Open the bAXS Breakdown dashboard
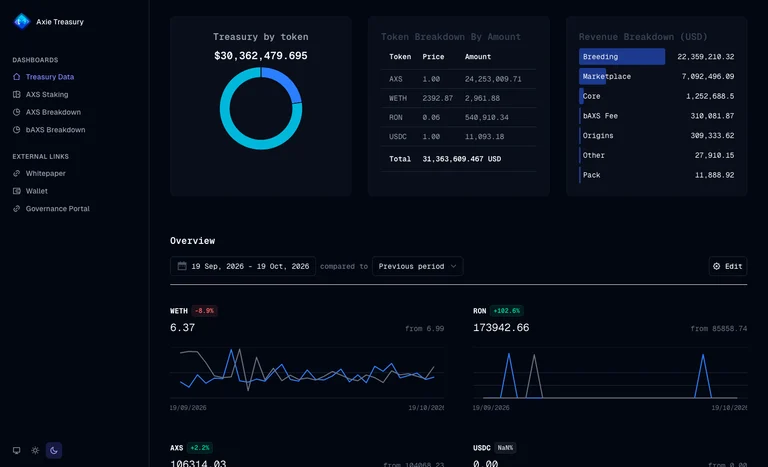Screen dimensions: 768x467 point(55,130)
